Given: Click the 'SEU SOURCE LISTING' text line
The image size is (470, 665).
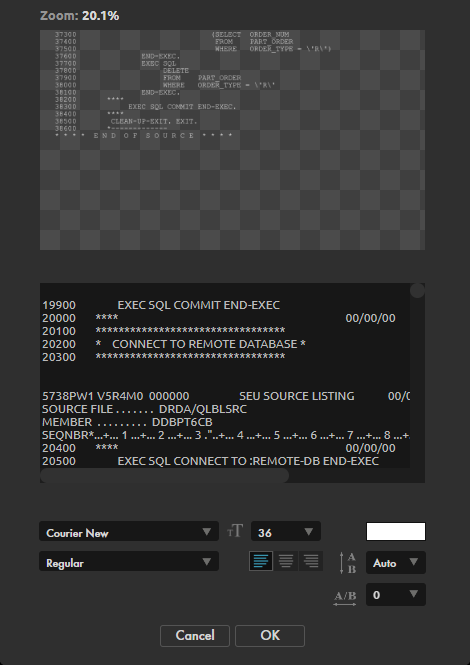Looking at the screenshot, I should (297, 396).
